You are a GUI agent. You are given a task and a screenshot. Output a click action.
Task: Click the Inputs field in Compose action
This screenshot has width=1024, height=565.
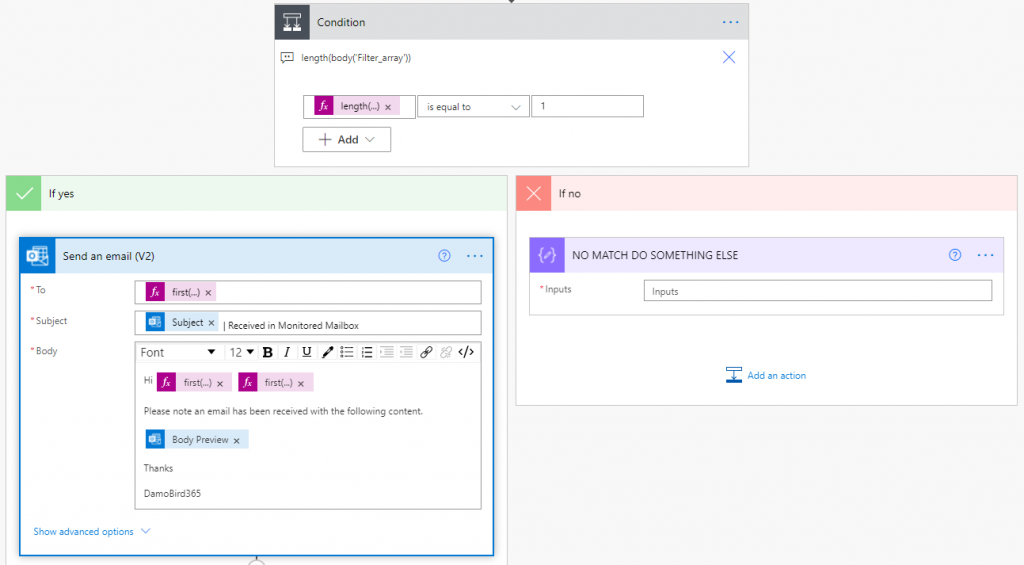coord(817,291)
